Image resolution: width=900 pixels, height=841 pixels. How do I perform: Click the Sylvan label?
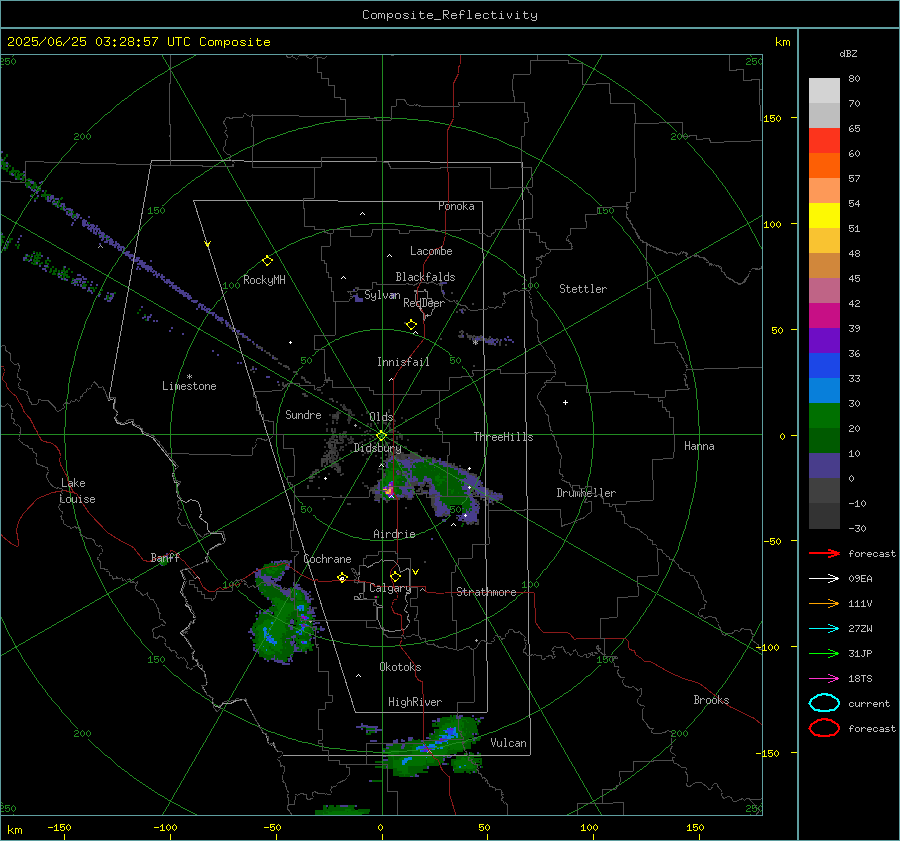(382, 295)
